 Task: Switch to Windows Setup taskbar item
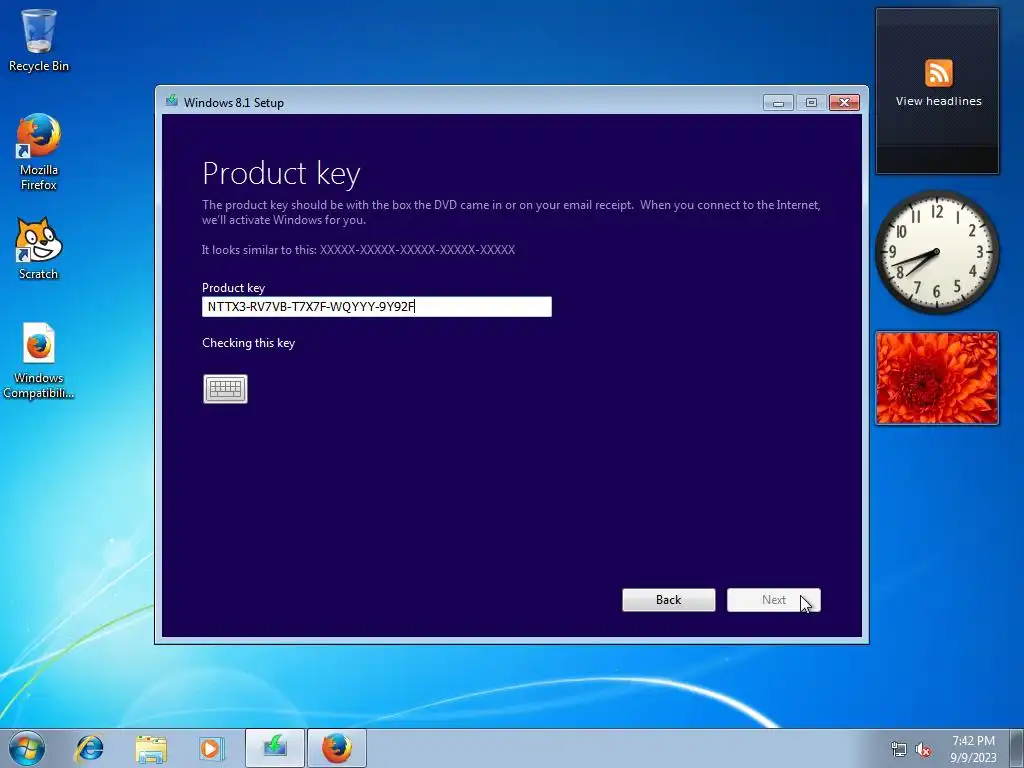[x=275, y=748]
